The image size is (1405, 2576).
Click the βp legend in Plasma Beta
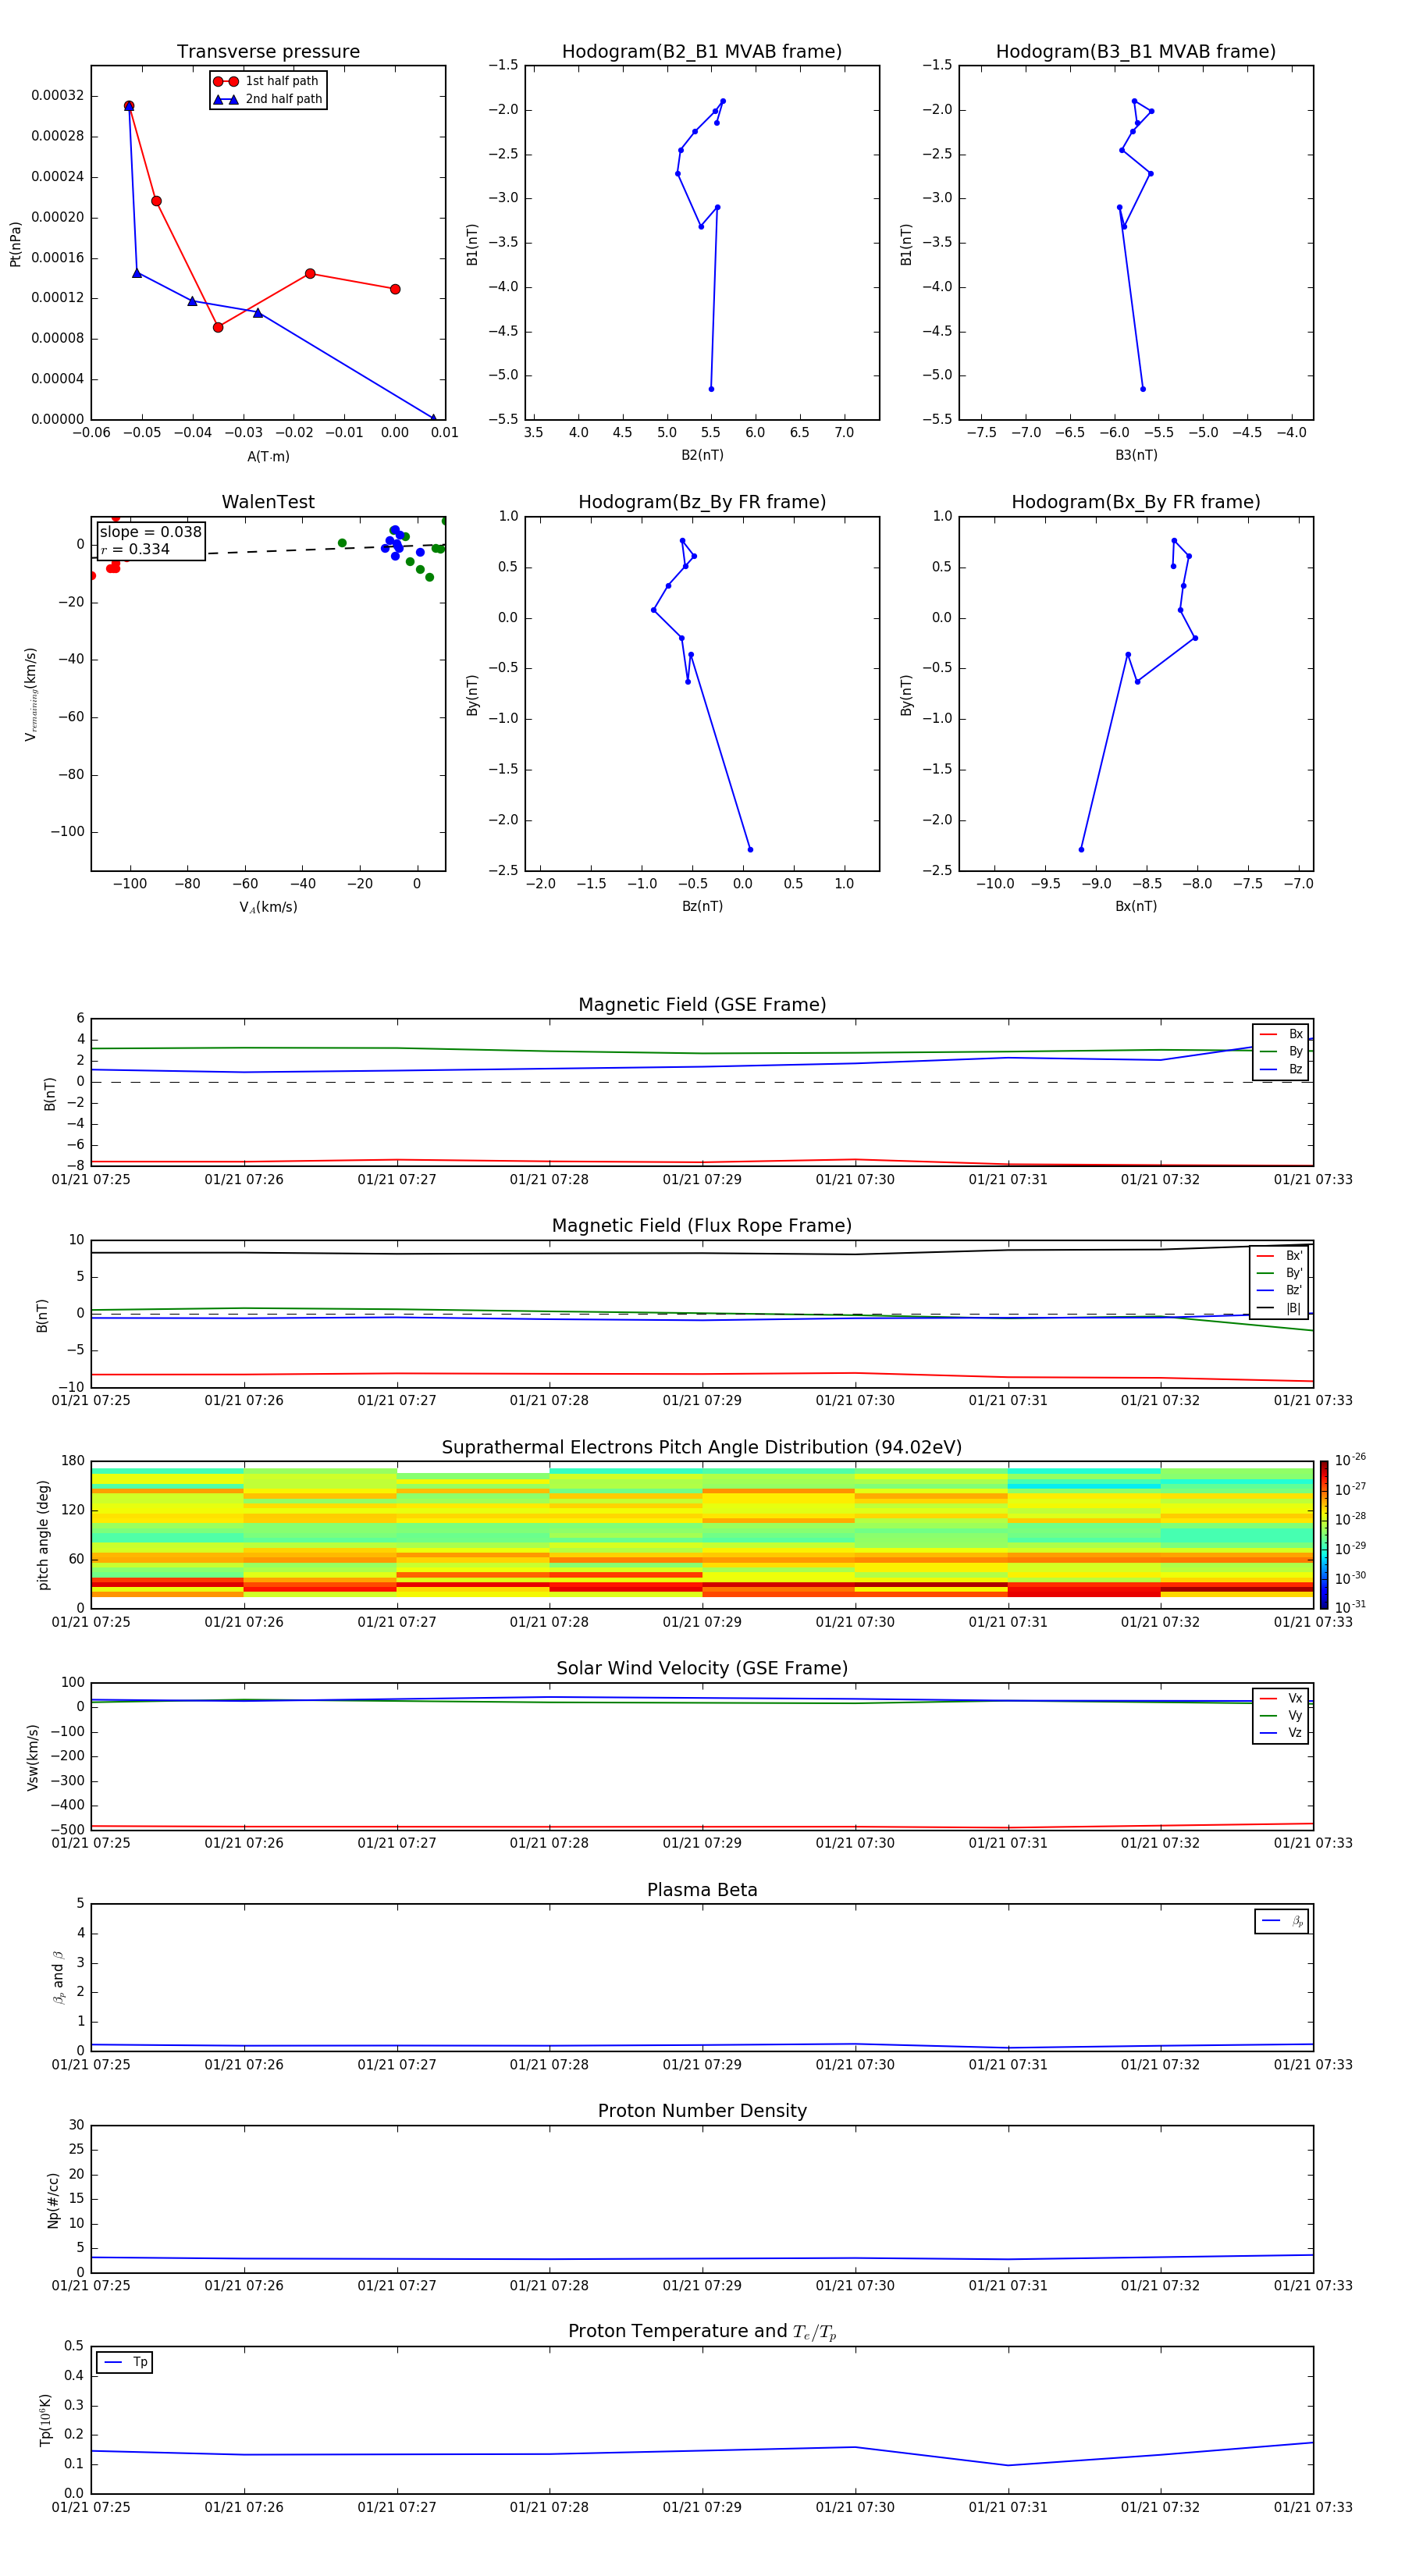pyautogui.click(x=1282, y=1921)
